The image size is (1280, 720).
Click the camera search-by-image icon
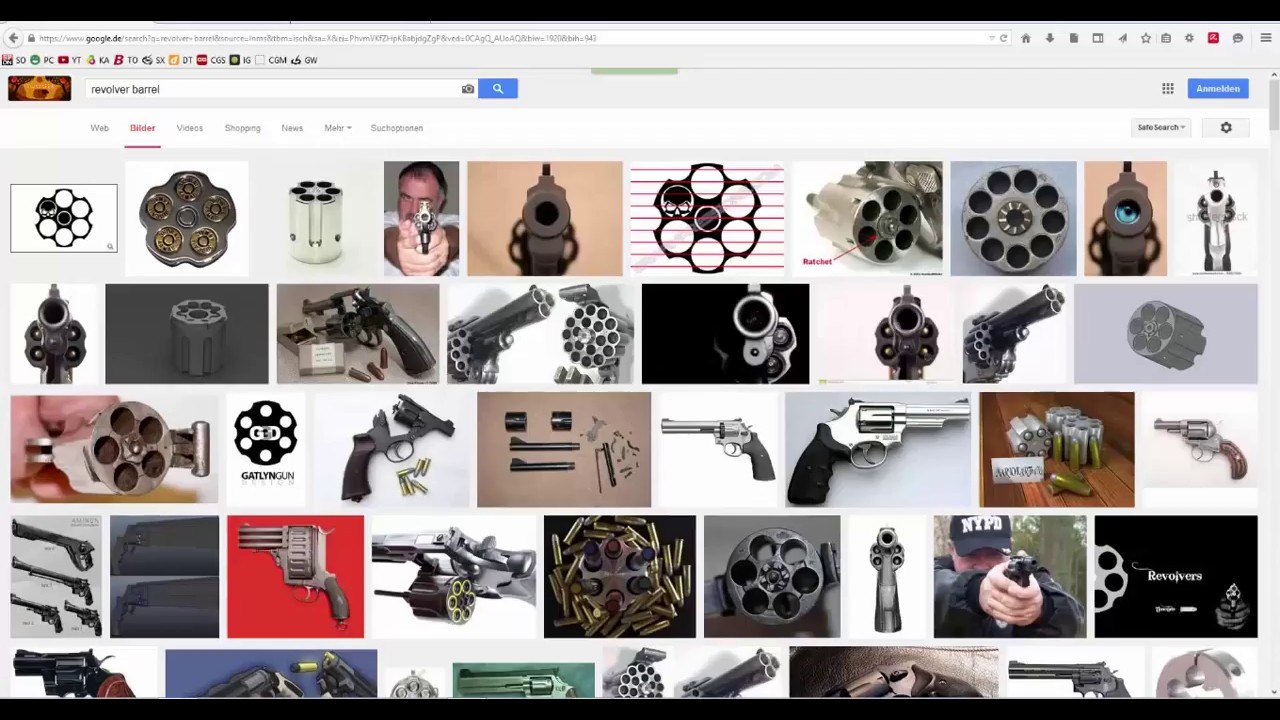point(467,89)
